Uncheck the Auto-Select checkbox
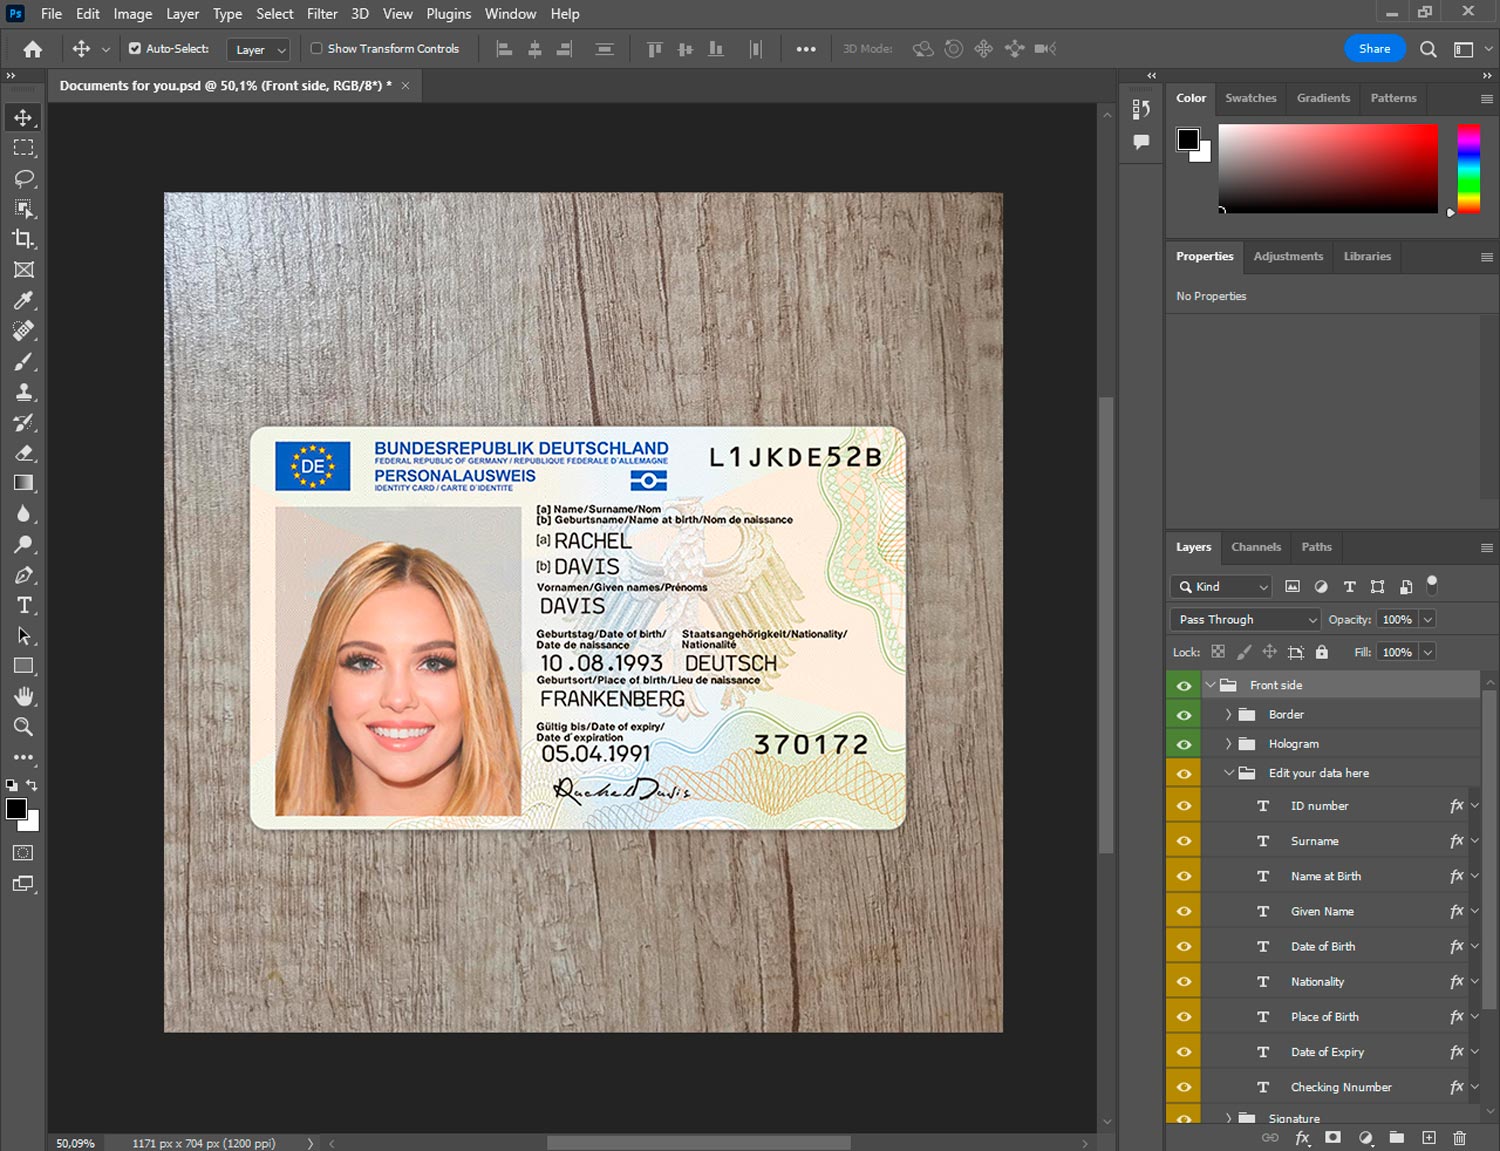 [135, 48]
